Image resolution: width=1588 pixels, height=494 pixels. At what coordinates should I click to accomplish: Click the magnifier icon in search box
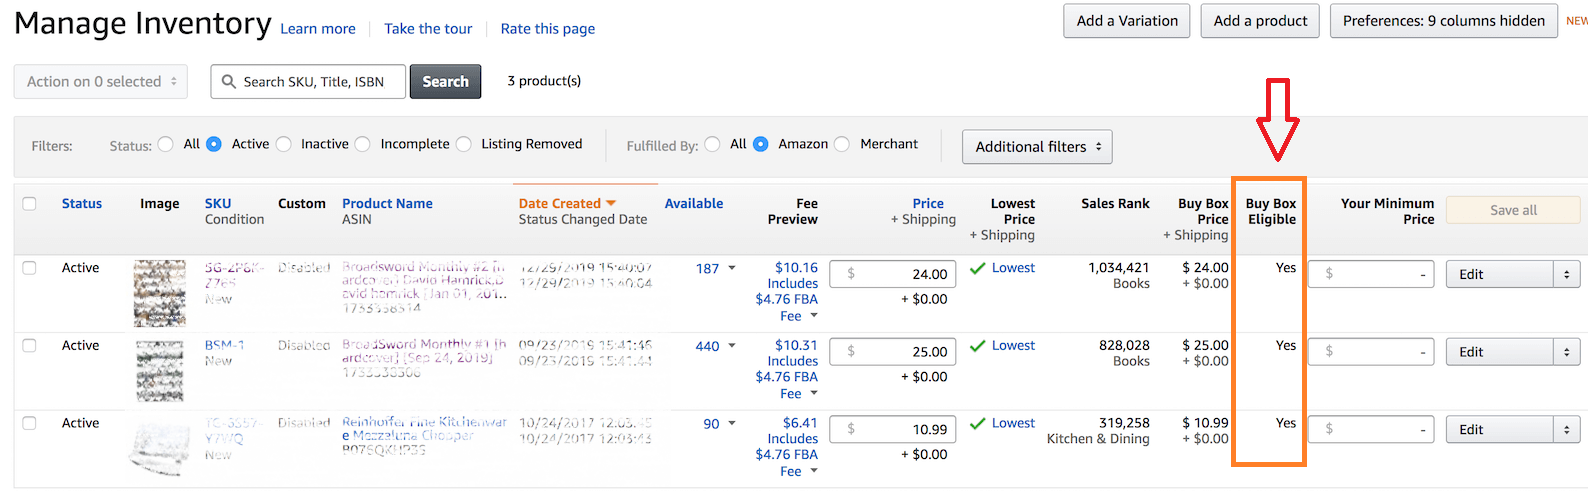point(229,82)
